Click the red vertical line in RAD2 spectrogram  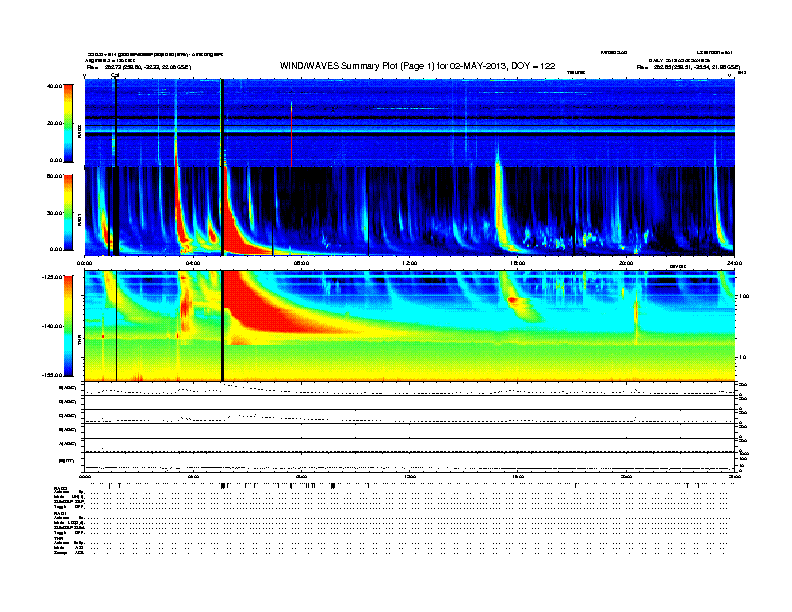(291, 134)
